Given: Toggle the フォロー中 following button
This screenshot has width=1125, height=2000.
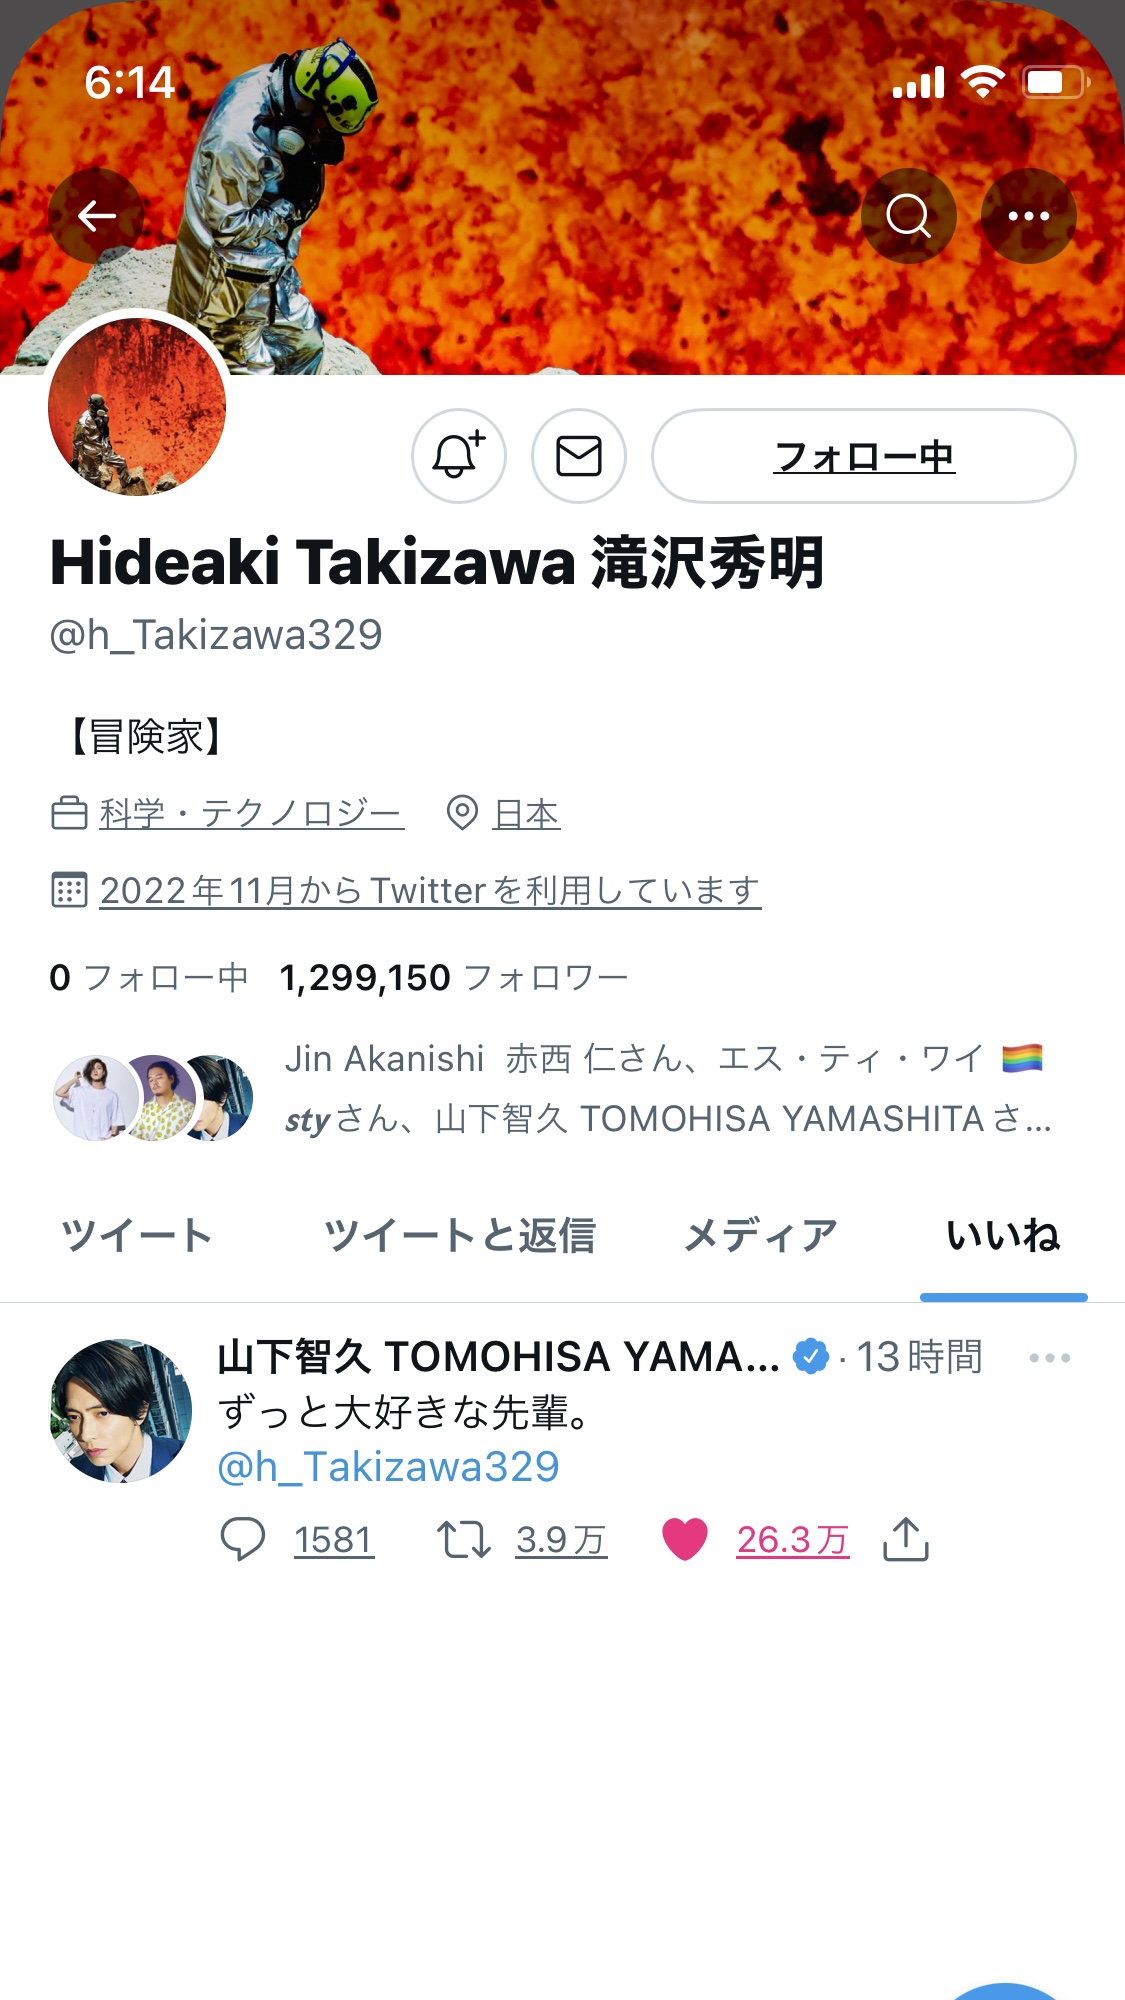Looking at the screenshot, I should pos(864,456).
